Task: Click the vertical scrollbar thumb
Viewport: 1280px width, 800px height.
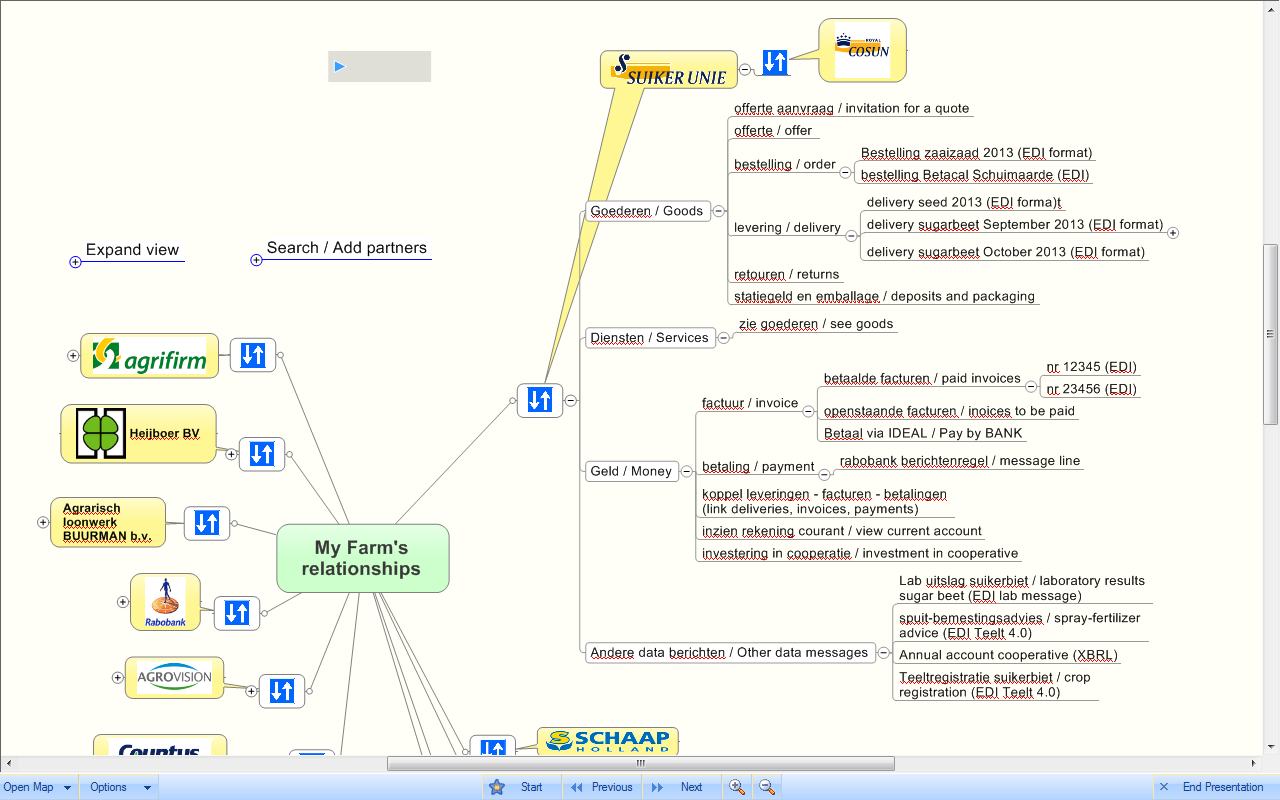Action: click(1271, 334)
